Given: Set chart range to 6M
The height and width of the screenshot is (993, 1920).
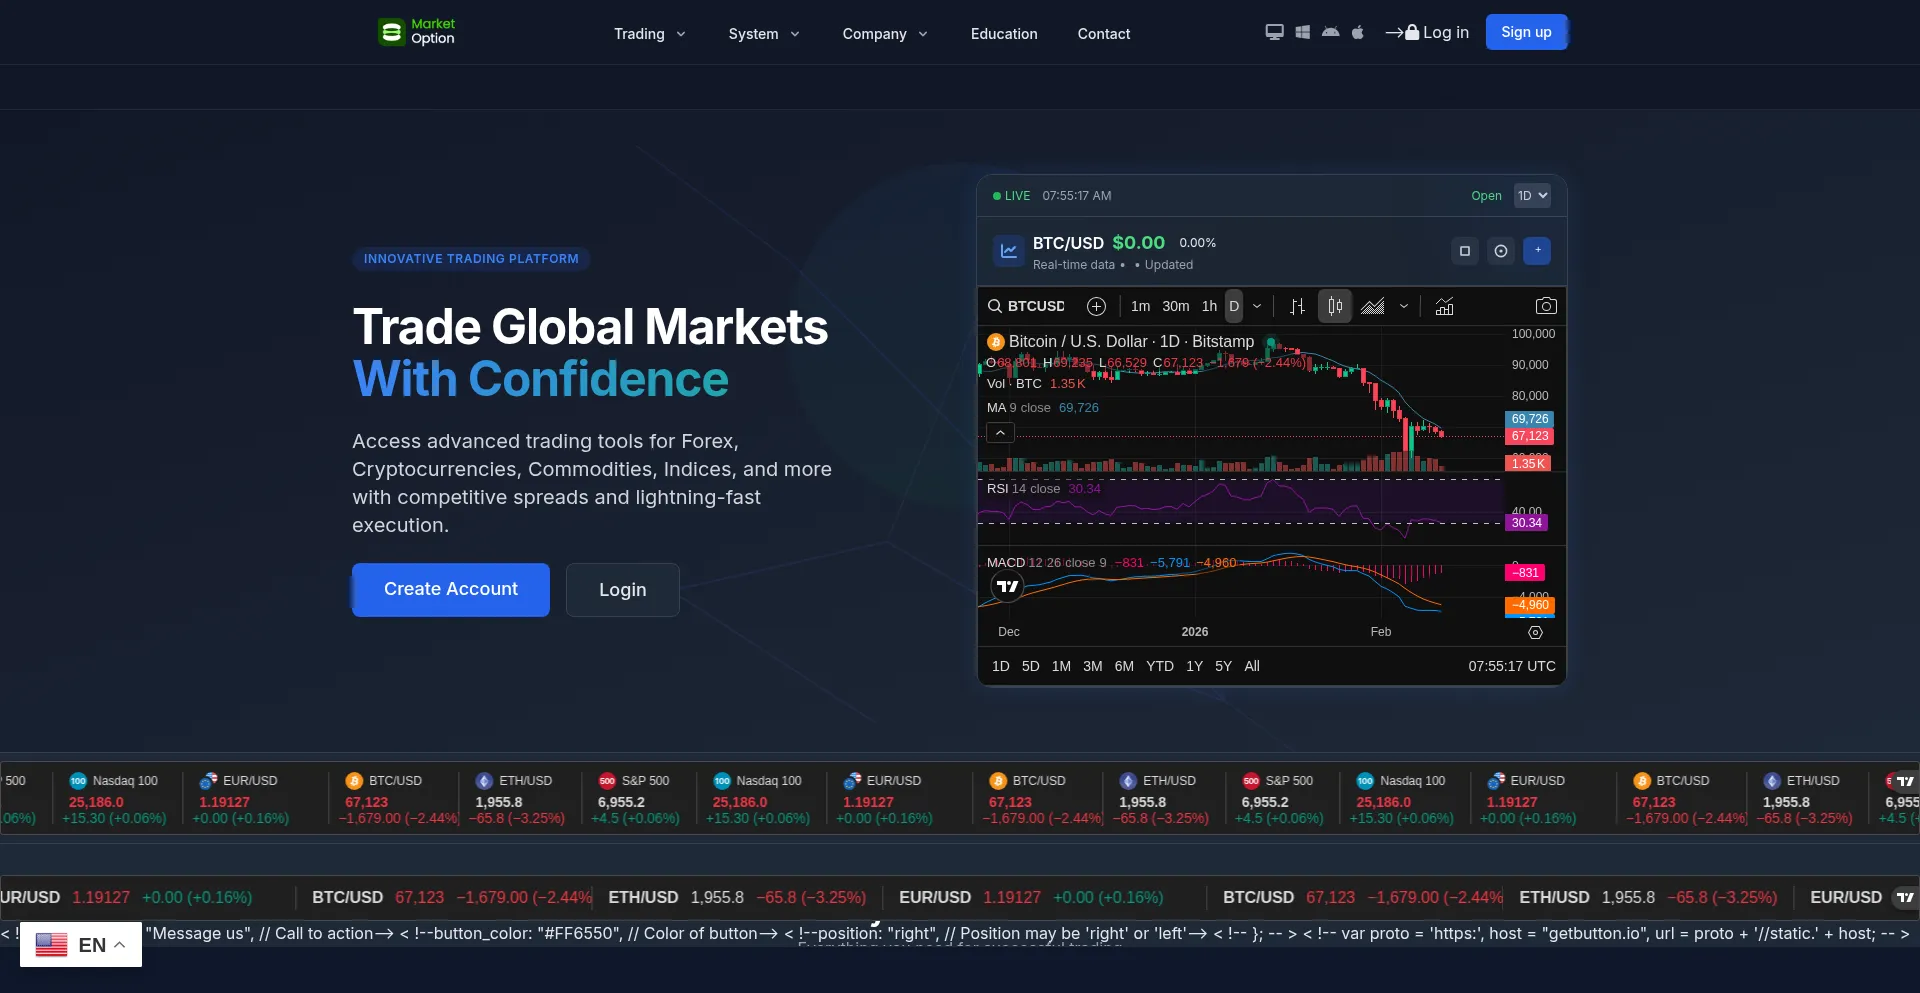Looking at the screenshot, I should click(x=1124, y=666).
